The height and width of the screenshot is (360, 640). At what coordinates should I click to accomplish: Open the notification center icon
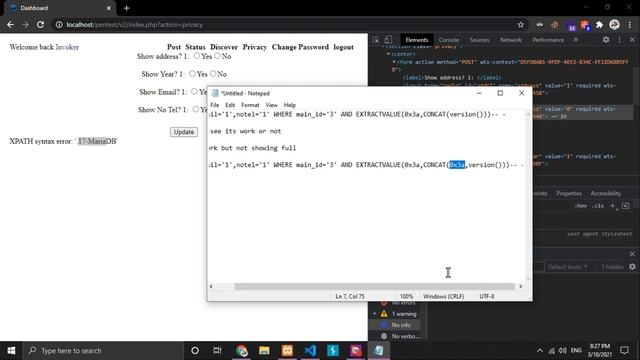(x=624, y=351)
